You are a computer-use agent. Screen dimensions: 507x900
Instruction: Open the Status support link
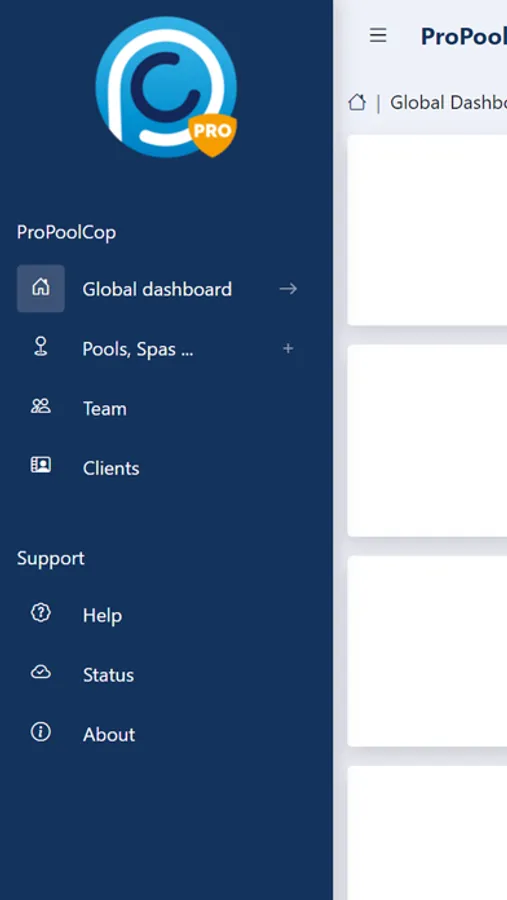(108, 675)
